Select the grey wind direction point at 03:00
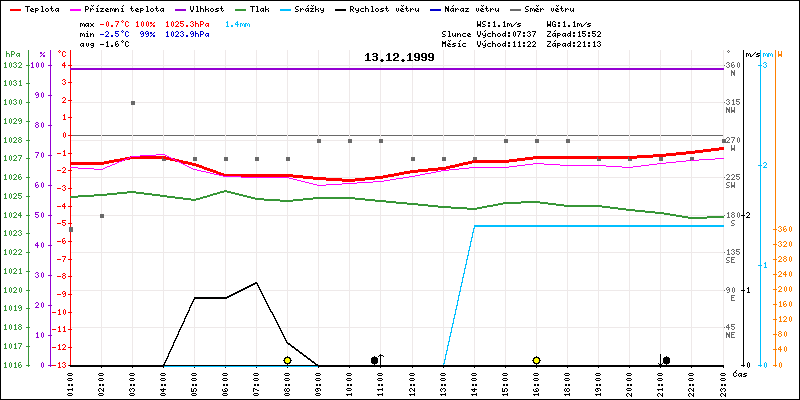 (132, 103)
